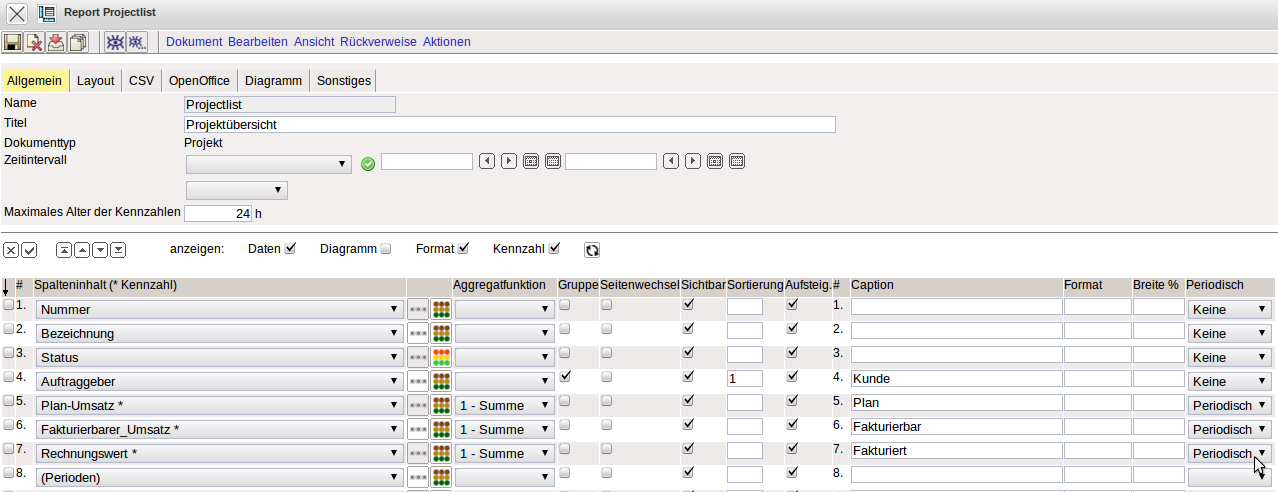This screenshot has height=492, width=1278.
Task: Click the move-to-top arrow icon
Action: (x=64, y=250)
